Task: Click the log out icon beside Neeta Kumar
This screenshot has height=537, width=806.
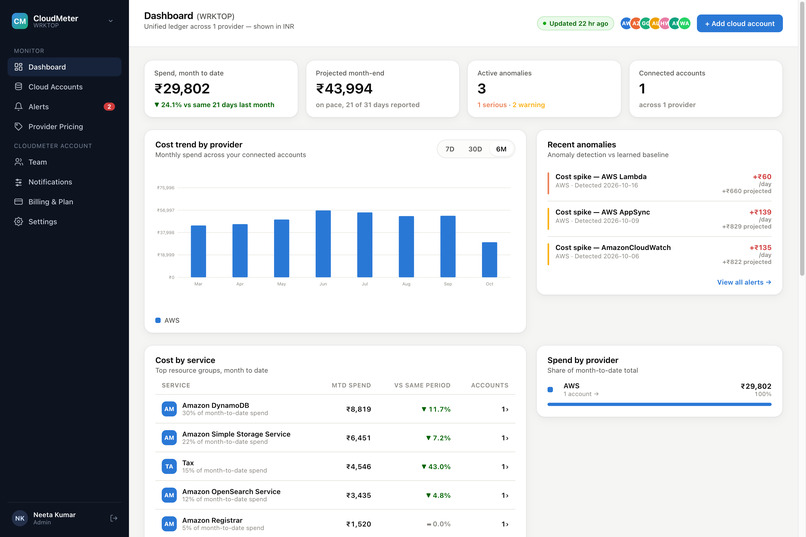Action: (114, 518)
